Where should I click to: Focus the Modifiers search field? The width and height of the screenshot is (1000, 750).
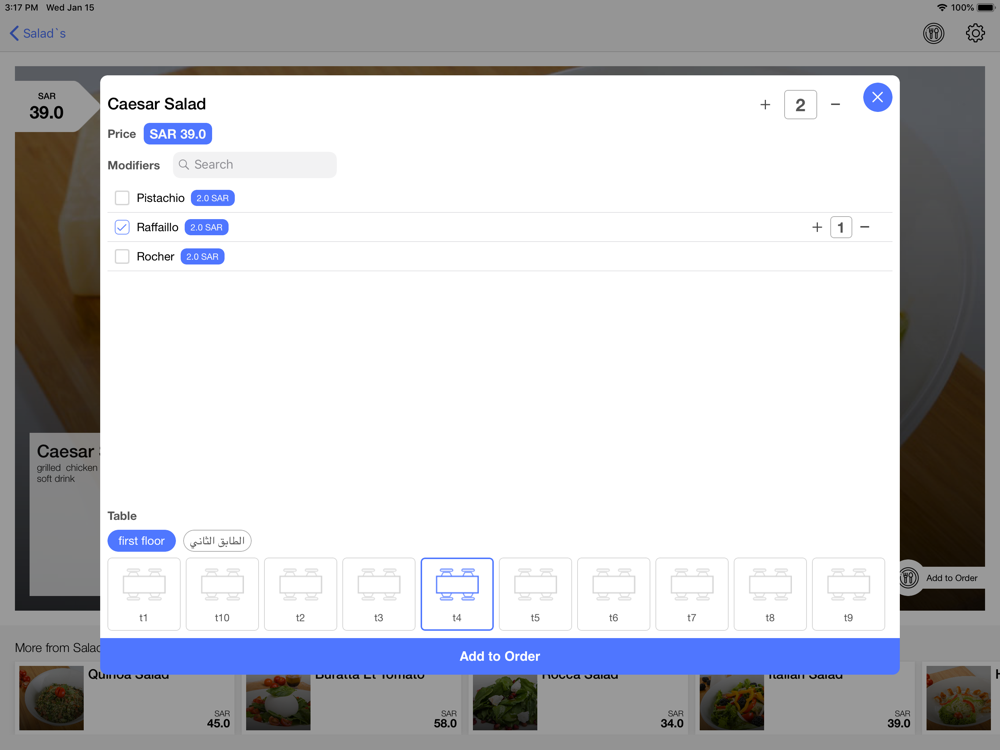pos(254,165)
